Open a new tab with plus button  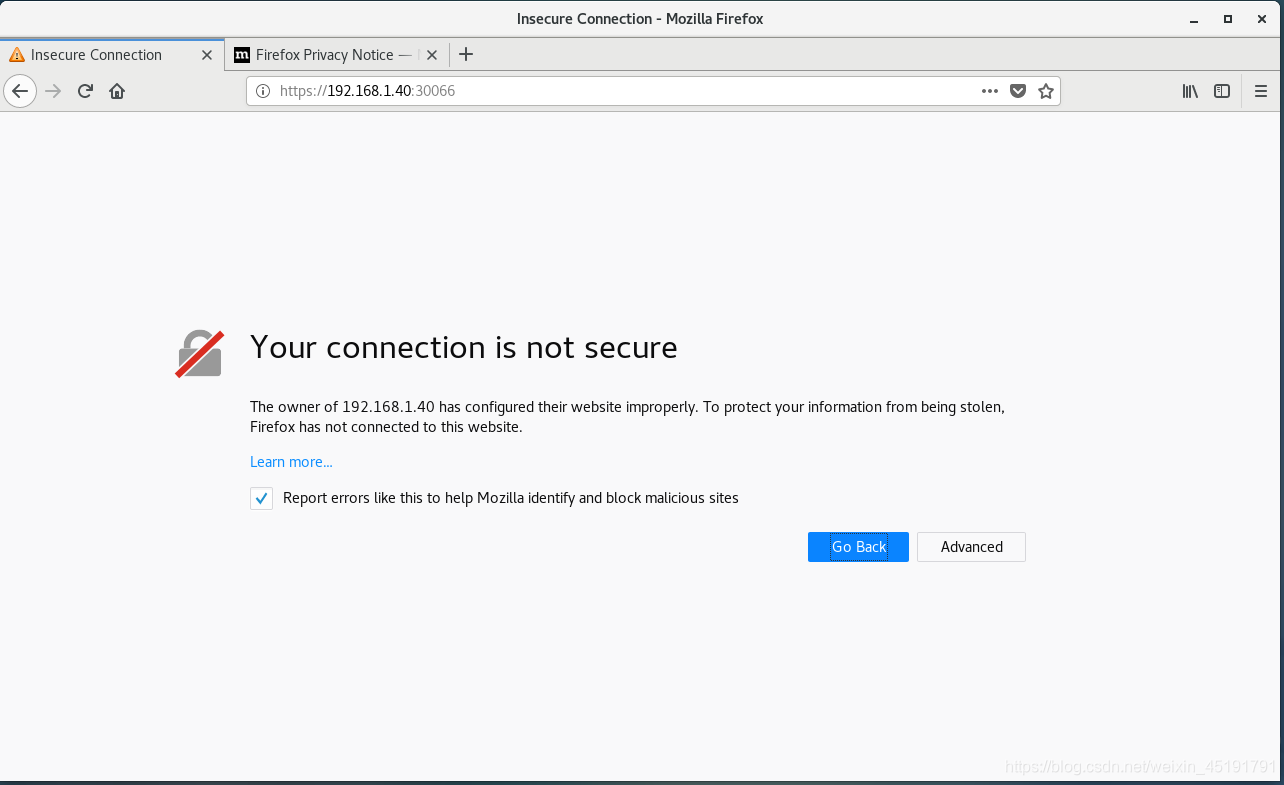(x=466, y=55)
